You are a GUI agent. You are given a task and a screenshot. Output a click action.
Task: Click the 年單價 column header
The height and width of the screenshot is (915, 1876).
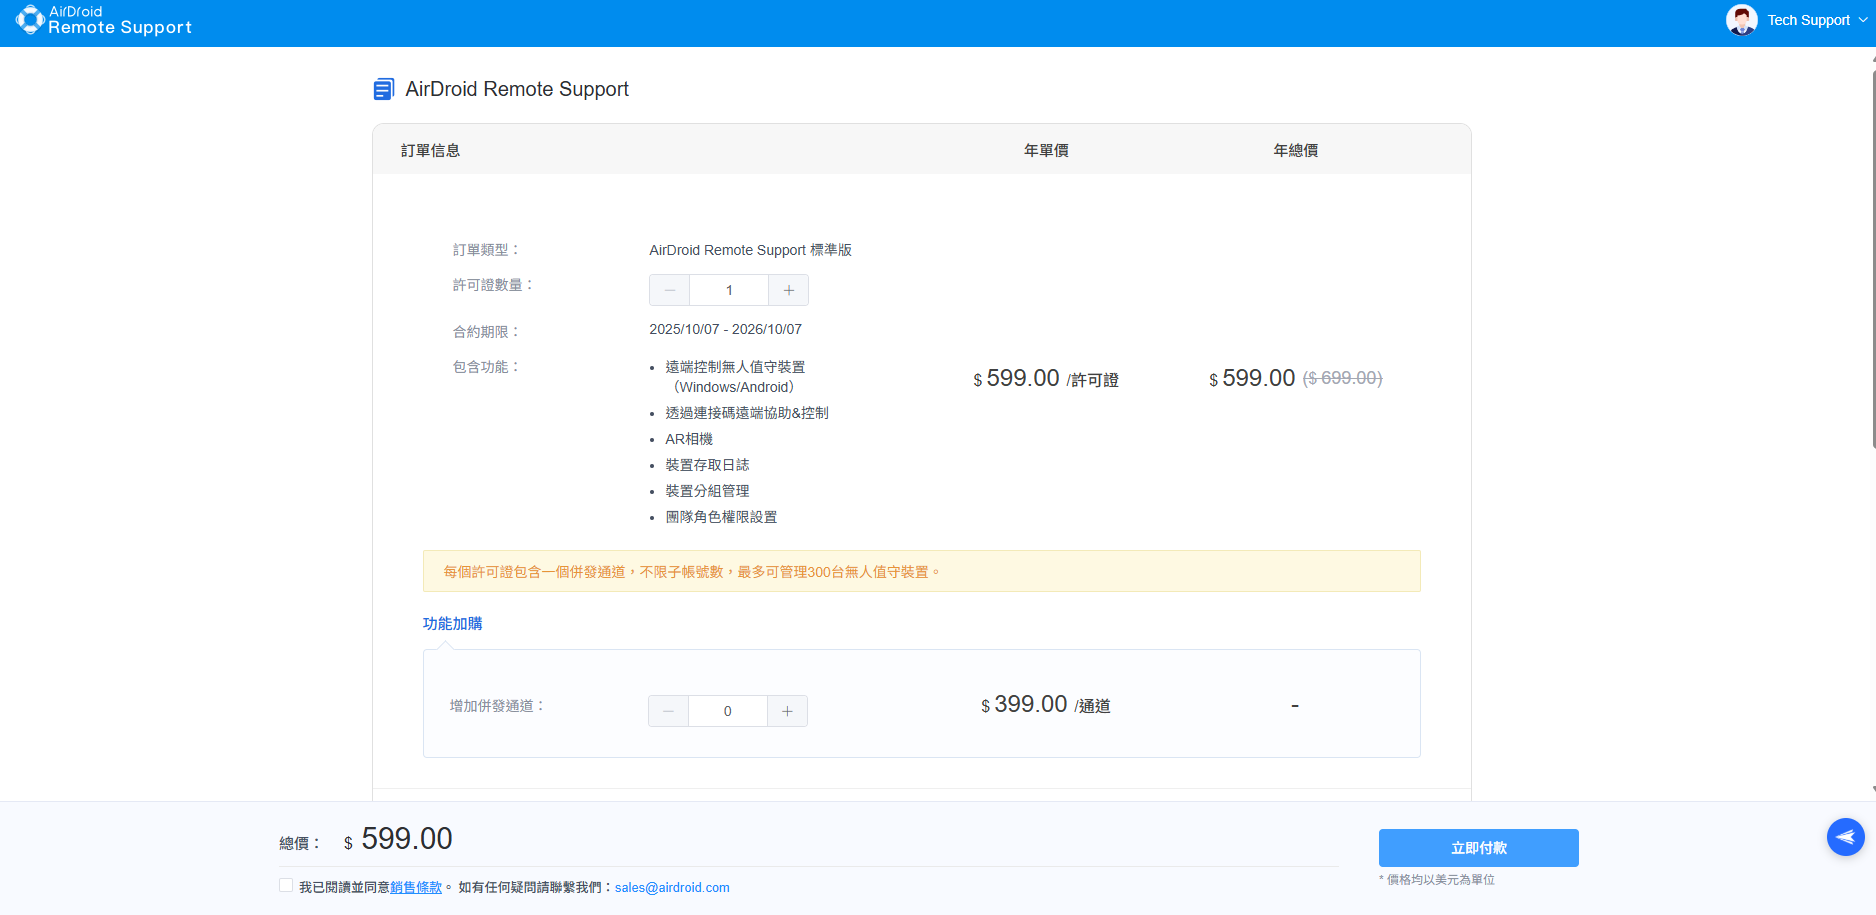(1046, 150)
